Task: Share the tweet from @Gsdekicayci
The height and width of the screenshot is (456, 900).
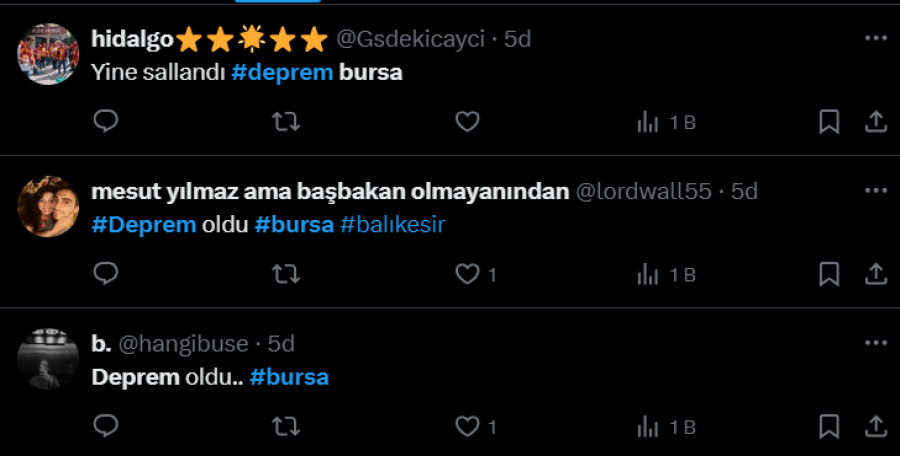Action: coord(876,122)
